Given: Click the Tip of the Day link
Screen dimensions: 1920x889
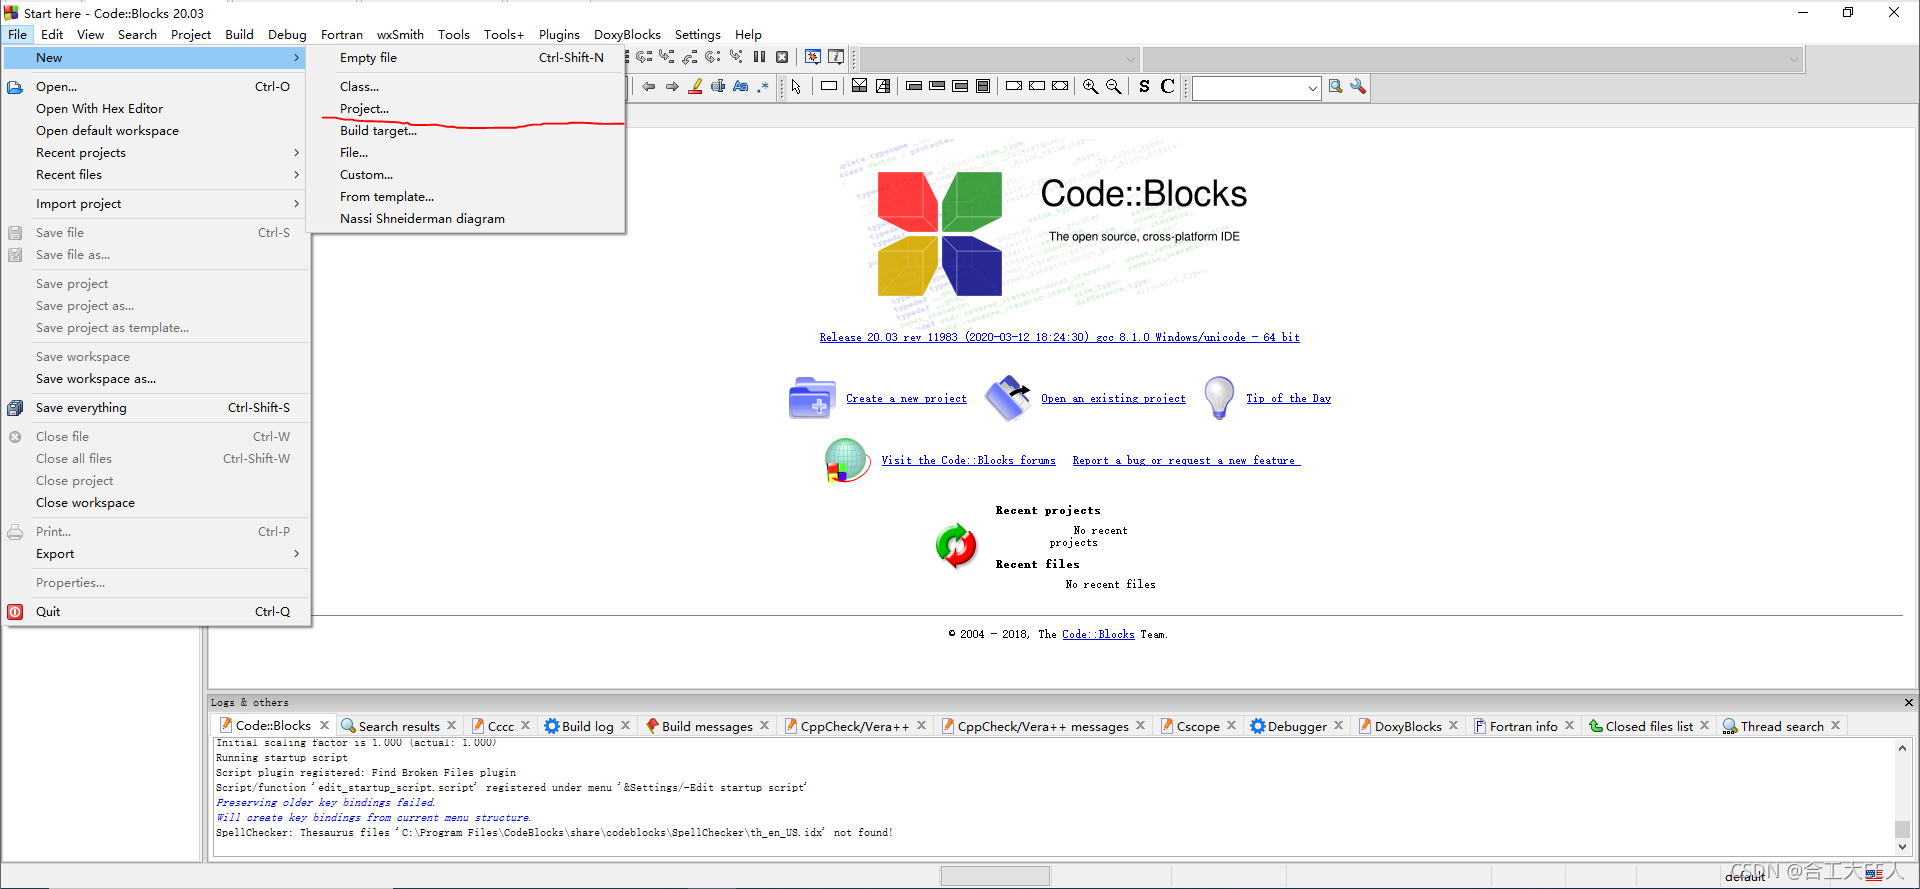Looking at the screenshot, I should (x=1288, y=398).
